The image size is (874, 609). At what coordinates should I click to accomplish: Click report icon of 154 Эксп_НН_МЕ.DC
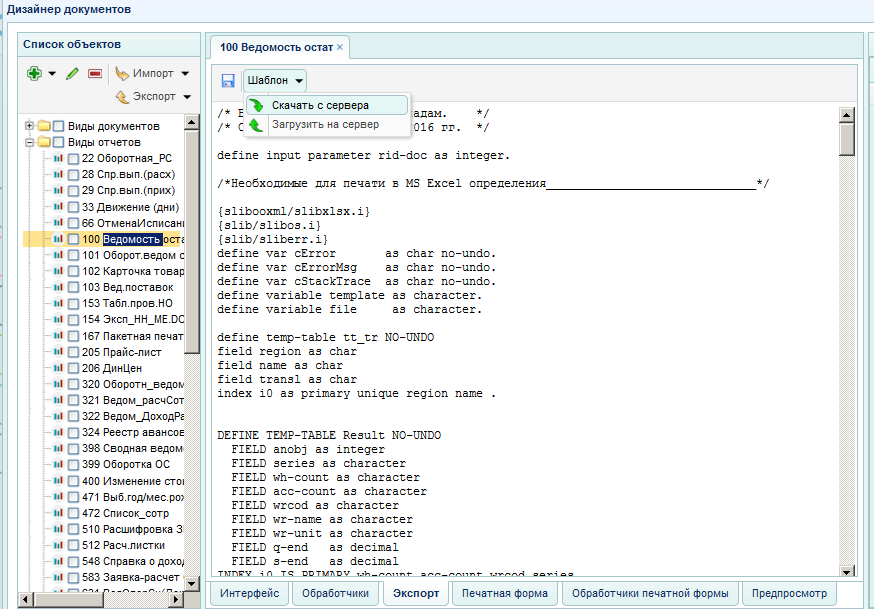pyautogui.click(x=58, y=319)
